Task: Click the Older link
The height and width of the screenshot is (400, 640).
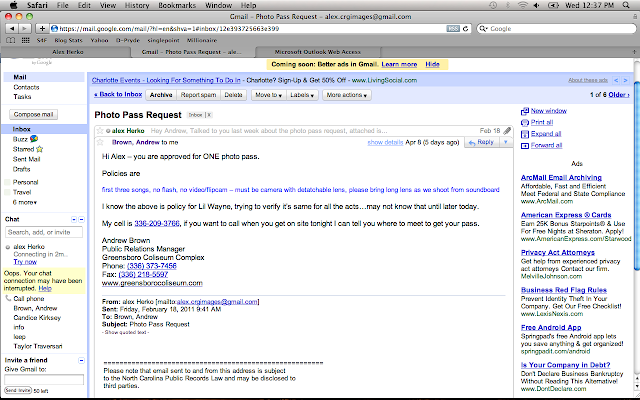Action: (x=619, y=95)
